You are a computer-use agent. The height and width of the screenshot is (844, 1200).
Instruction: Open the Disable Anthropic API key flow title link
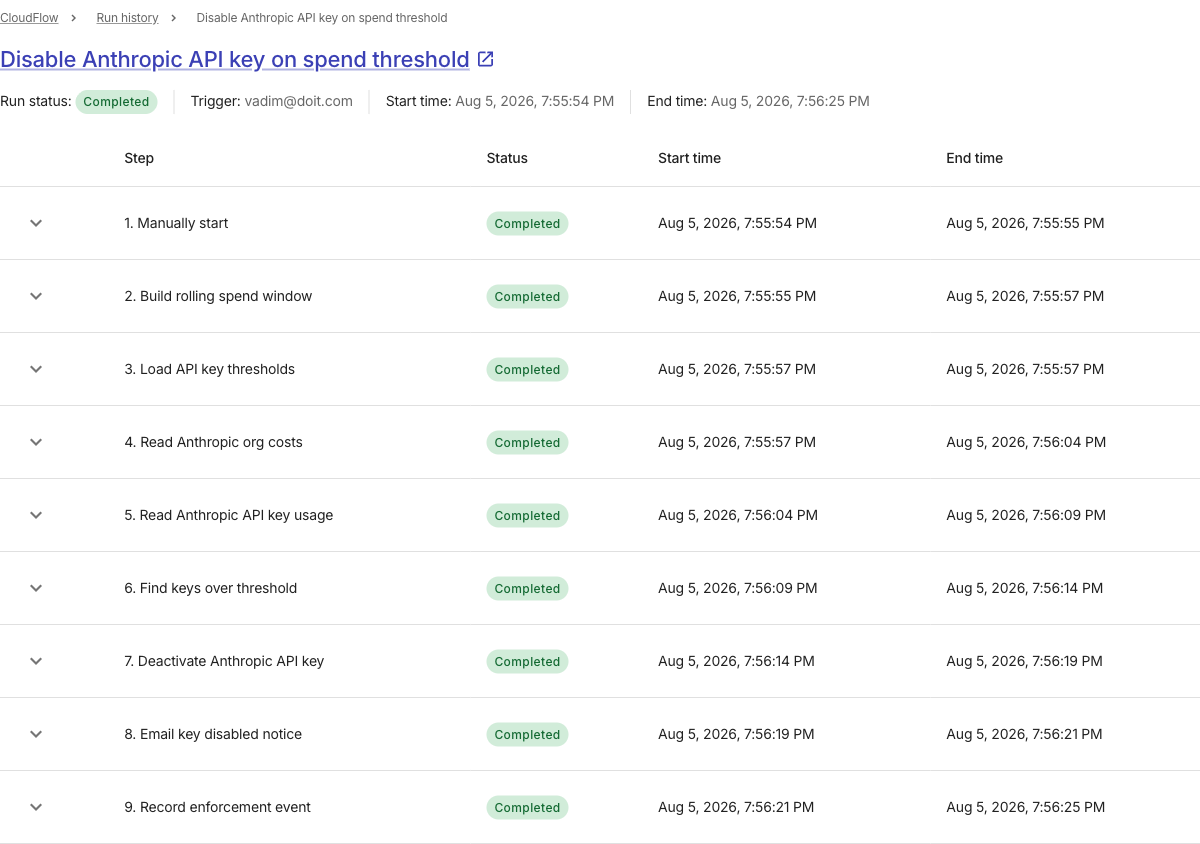tap(235, 59)
